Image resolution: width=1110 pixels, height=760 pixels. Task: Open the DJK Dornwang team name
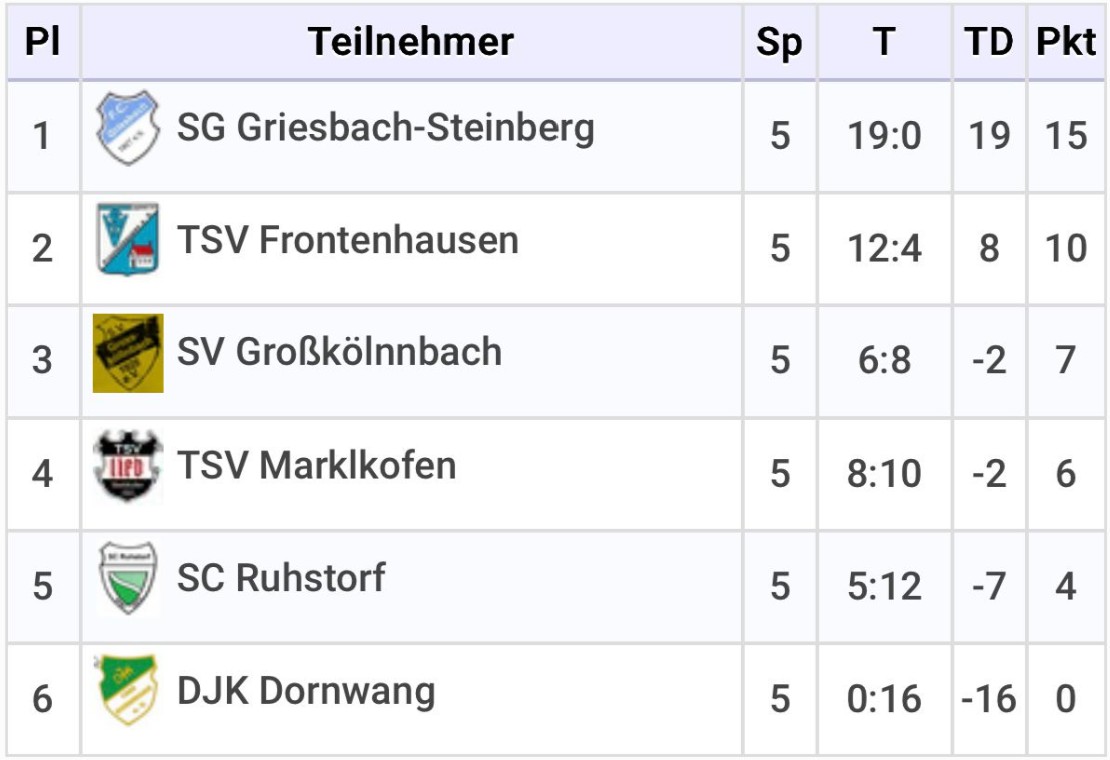[306, 691]
